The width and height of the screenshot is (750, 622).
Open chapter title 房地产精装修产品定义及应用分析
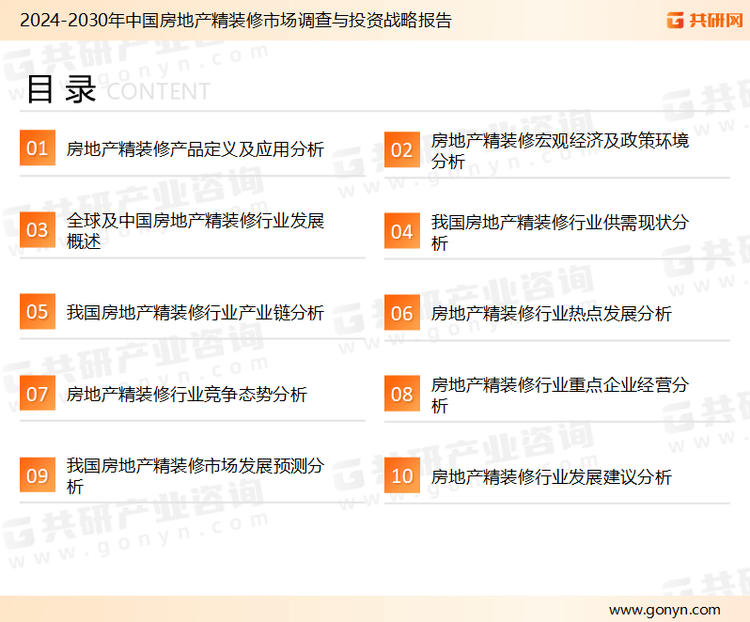pyautogui.click(x=195, y=149)
